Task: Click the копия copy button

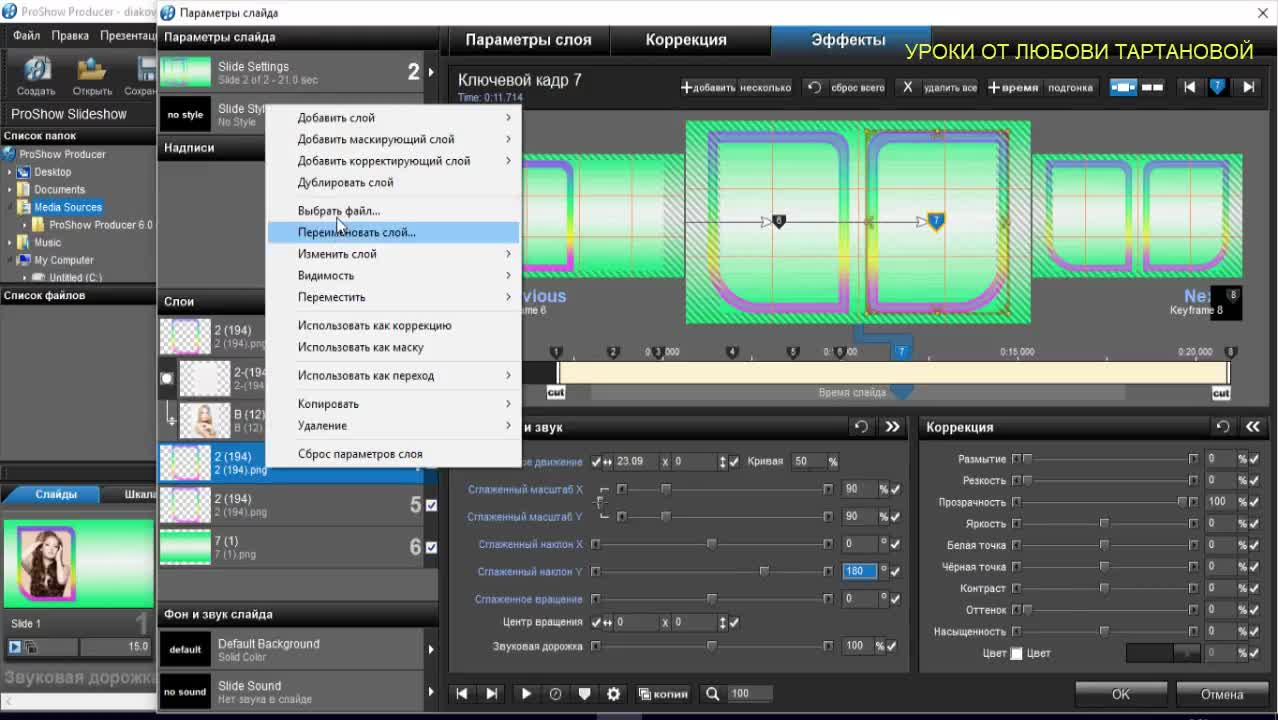Action: (x=664, y=694)
